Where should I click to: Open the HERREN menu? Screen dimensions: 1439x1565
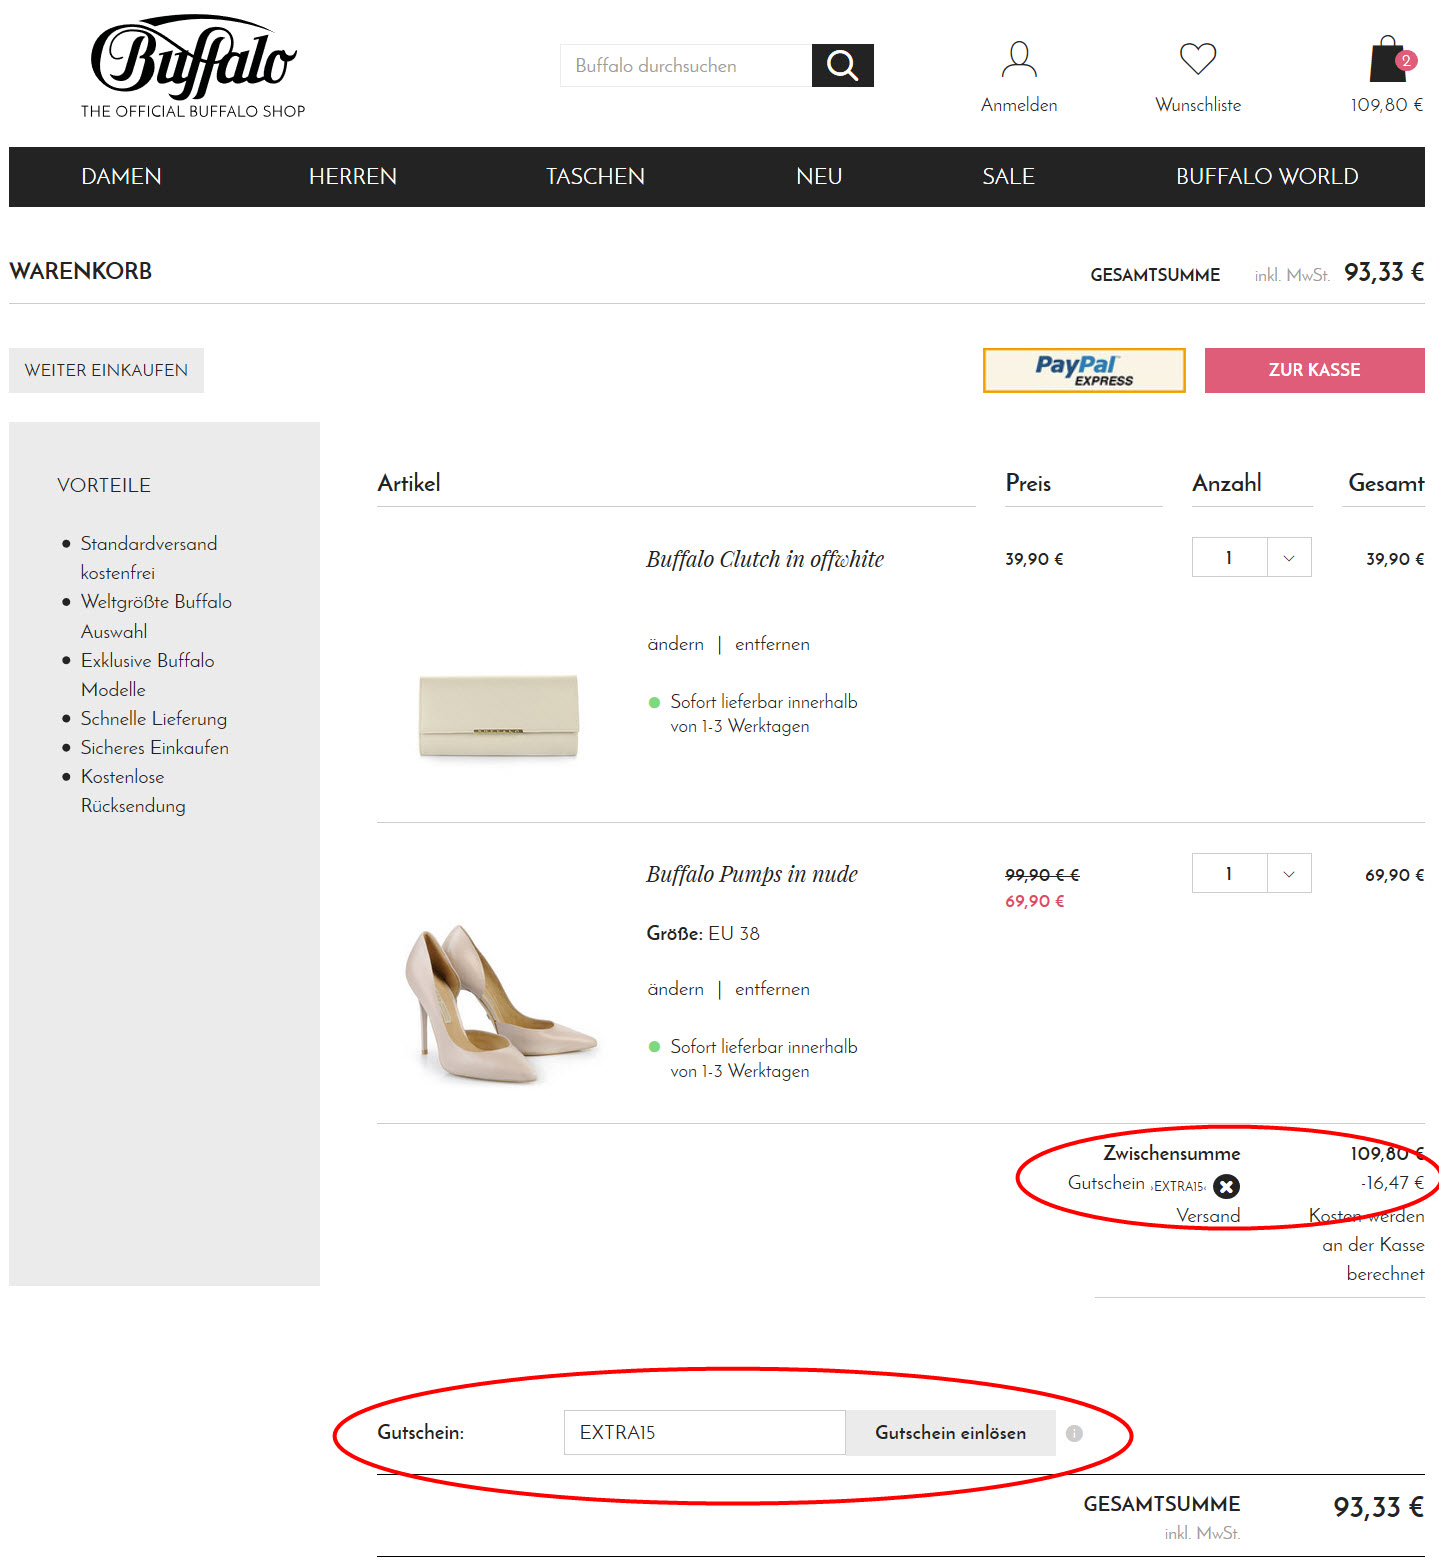353,176
